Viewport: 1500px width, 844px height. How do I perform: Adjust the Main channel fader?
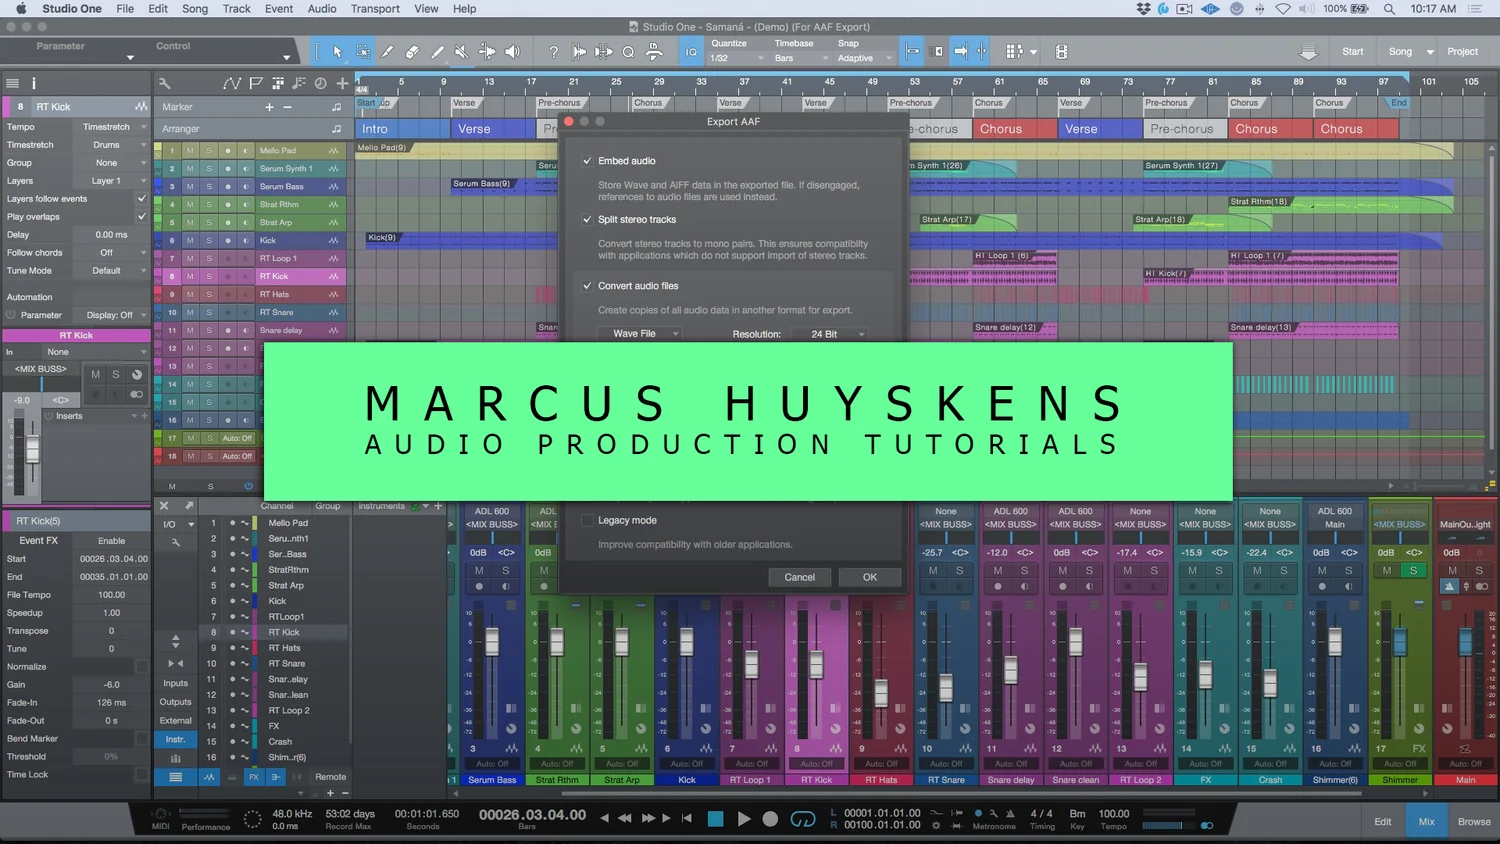point(1464,642)
